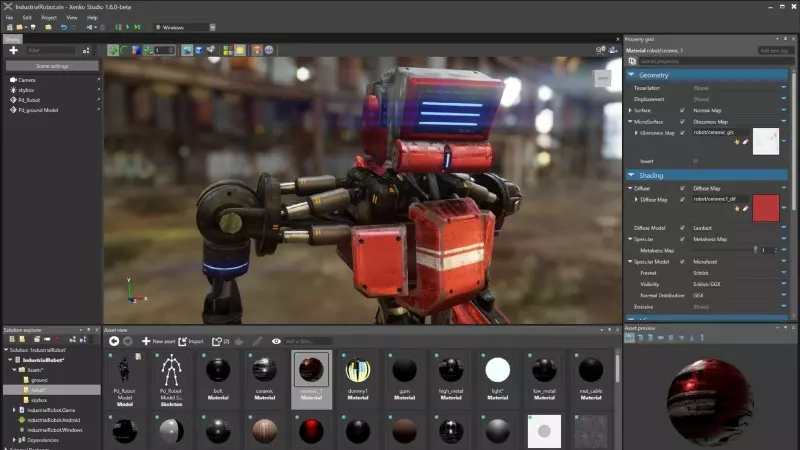Select the dummy1 Material asset
The height and width of the screenshot is (450, 800).
(x=358, y=379)
